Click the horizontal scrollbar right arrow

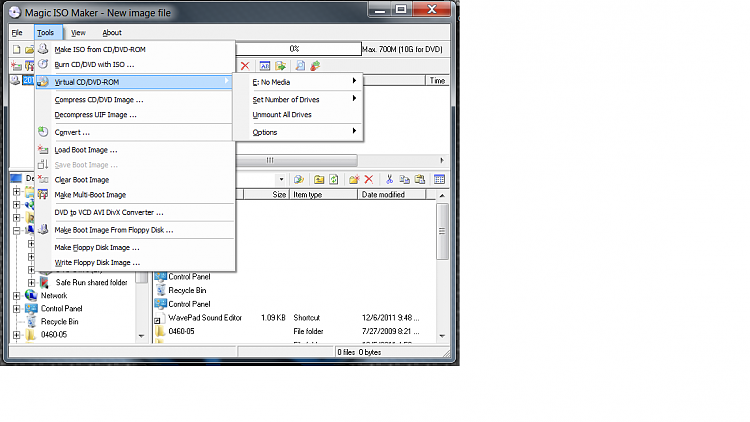441,160
